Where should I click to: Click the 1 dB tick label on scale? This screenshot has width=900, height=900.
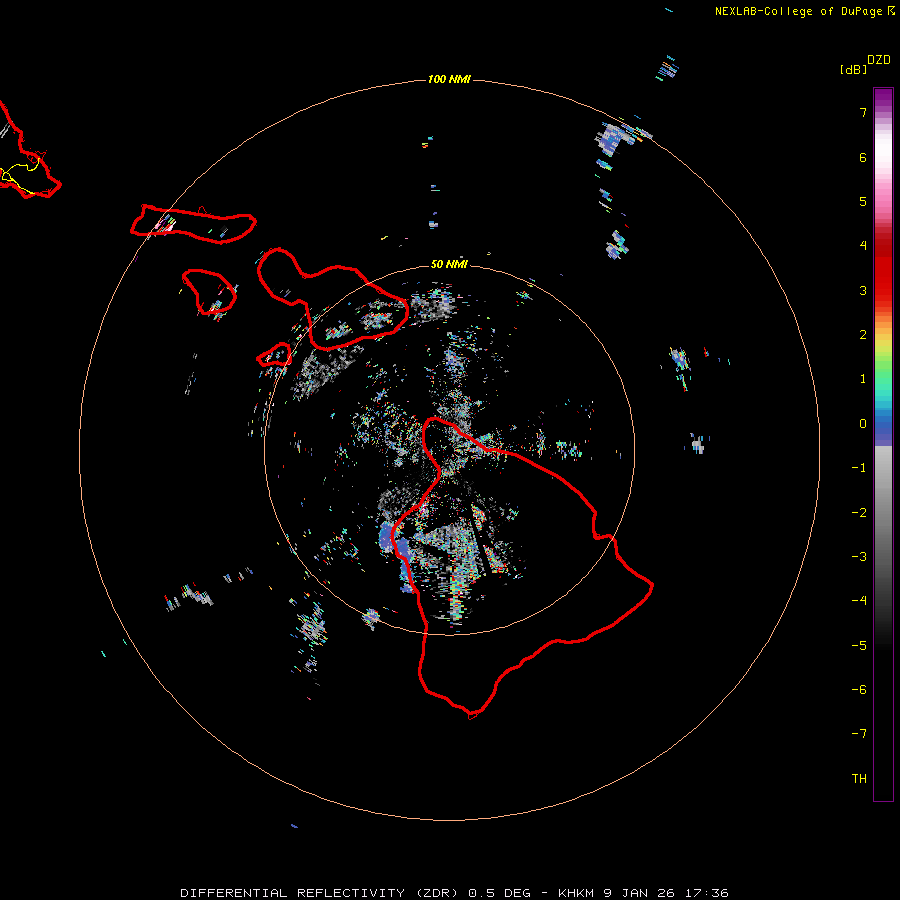click(863, 379)
